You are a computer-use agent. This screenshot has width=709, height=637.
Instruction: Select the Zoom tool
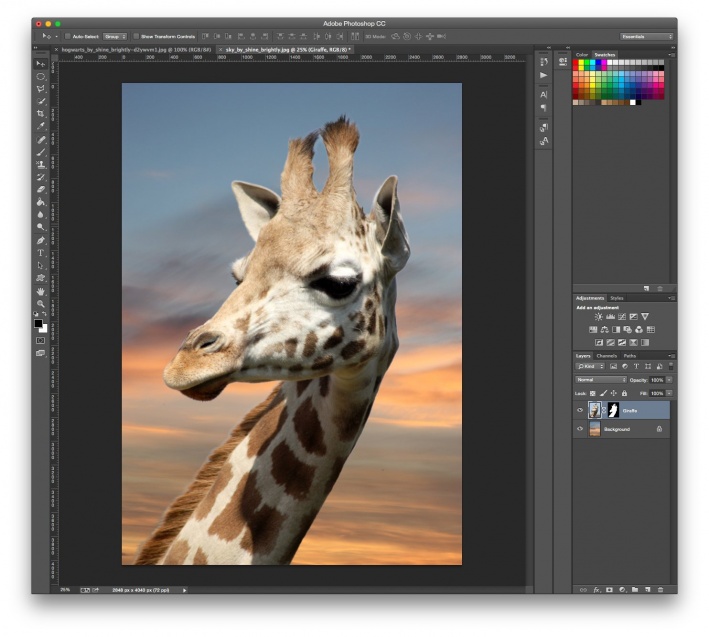41,303
